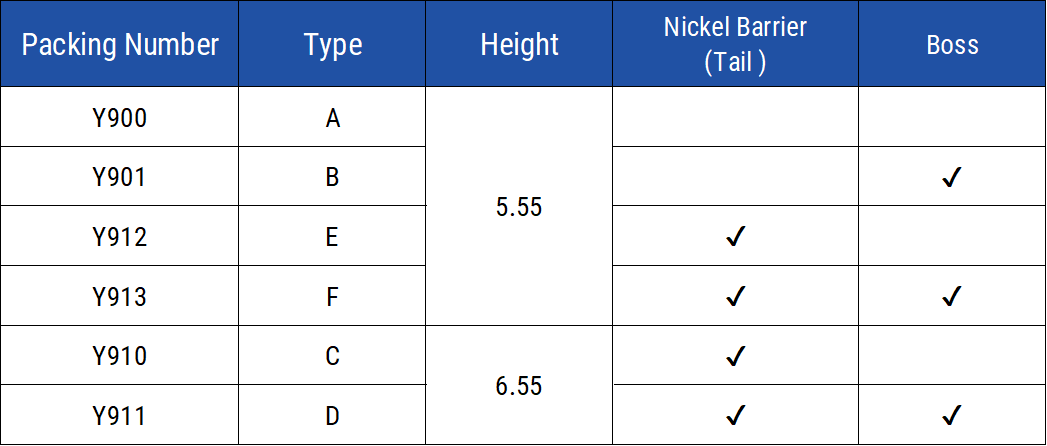The height and width of the screenshot is (446, 1047).
Task: Click the Boss checkmark in row Y911
Action: [951, 414]
